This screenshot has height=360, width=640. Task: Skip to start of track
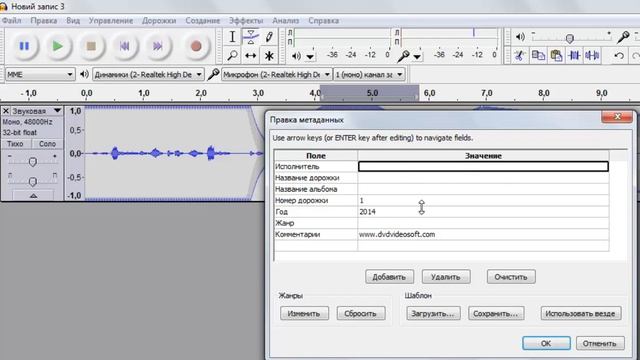coord(124,46)
